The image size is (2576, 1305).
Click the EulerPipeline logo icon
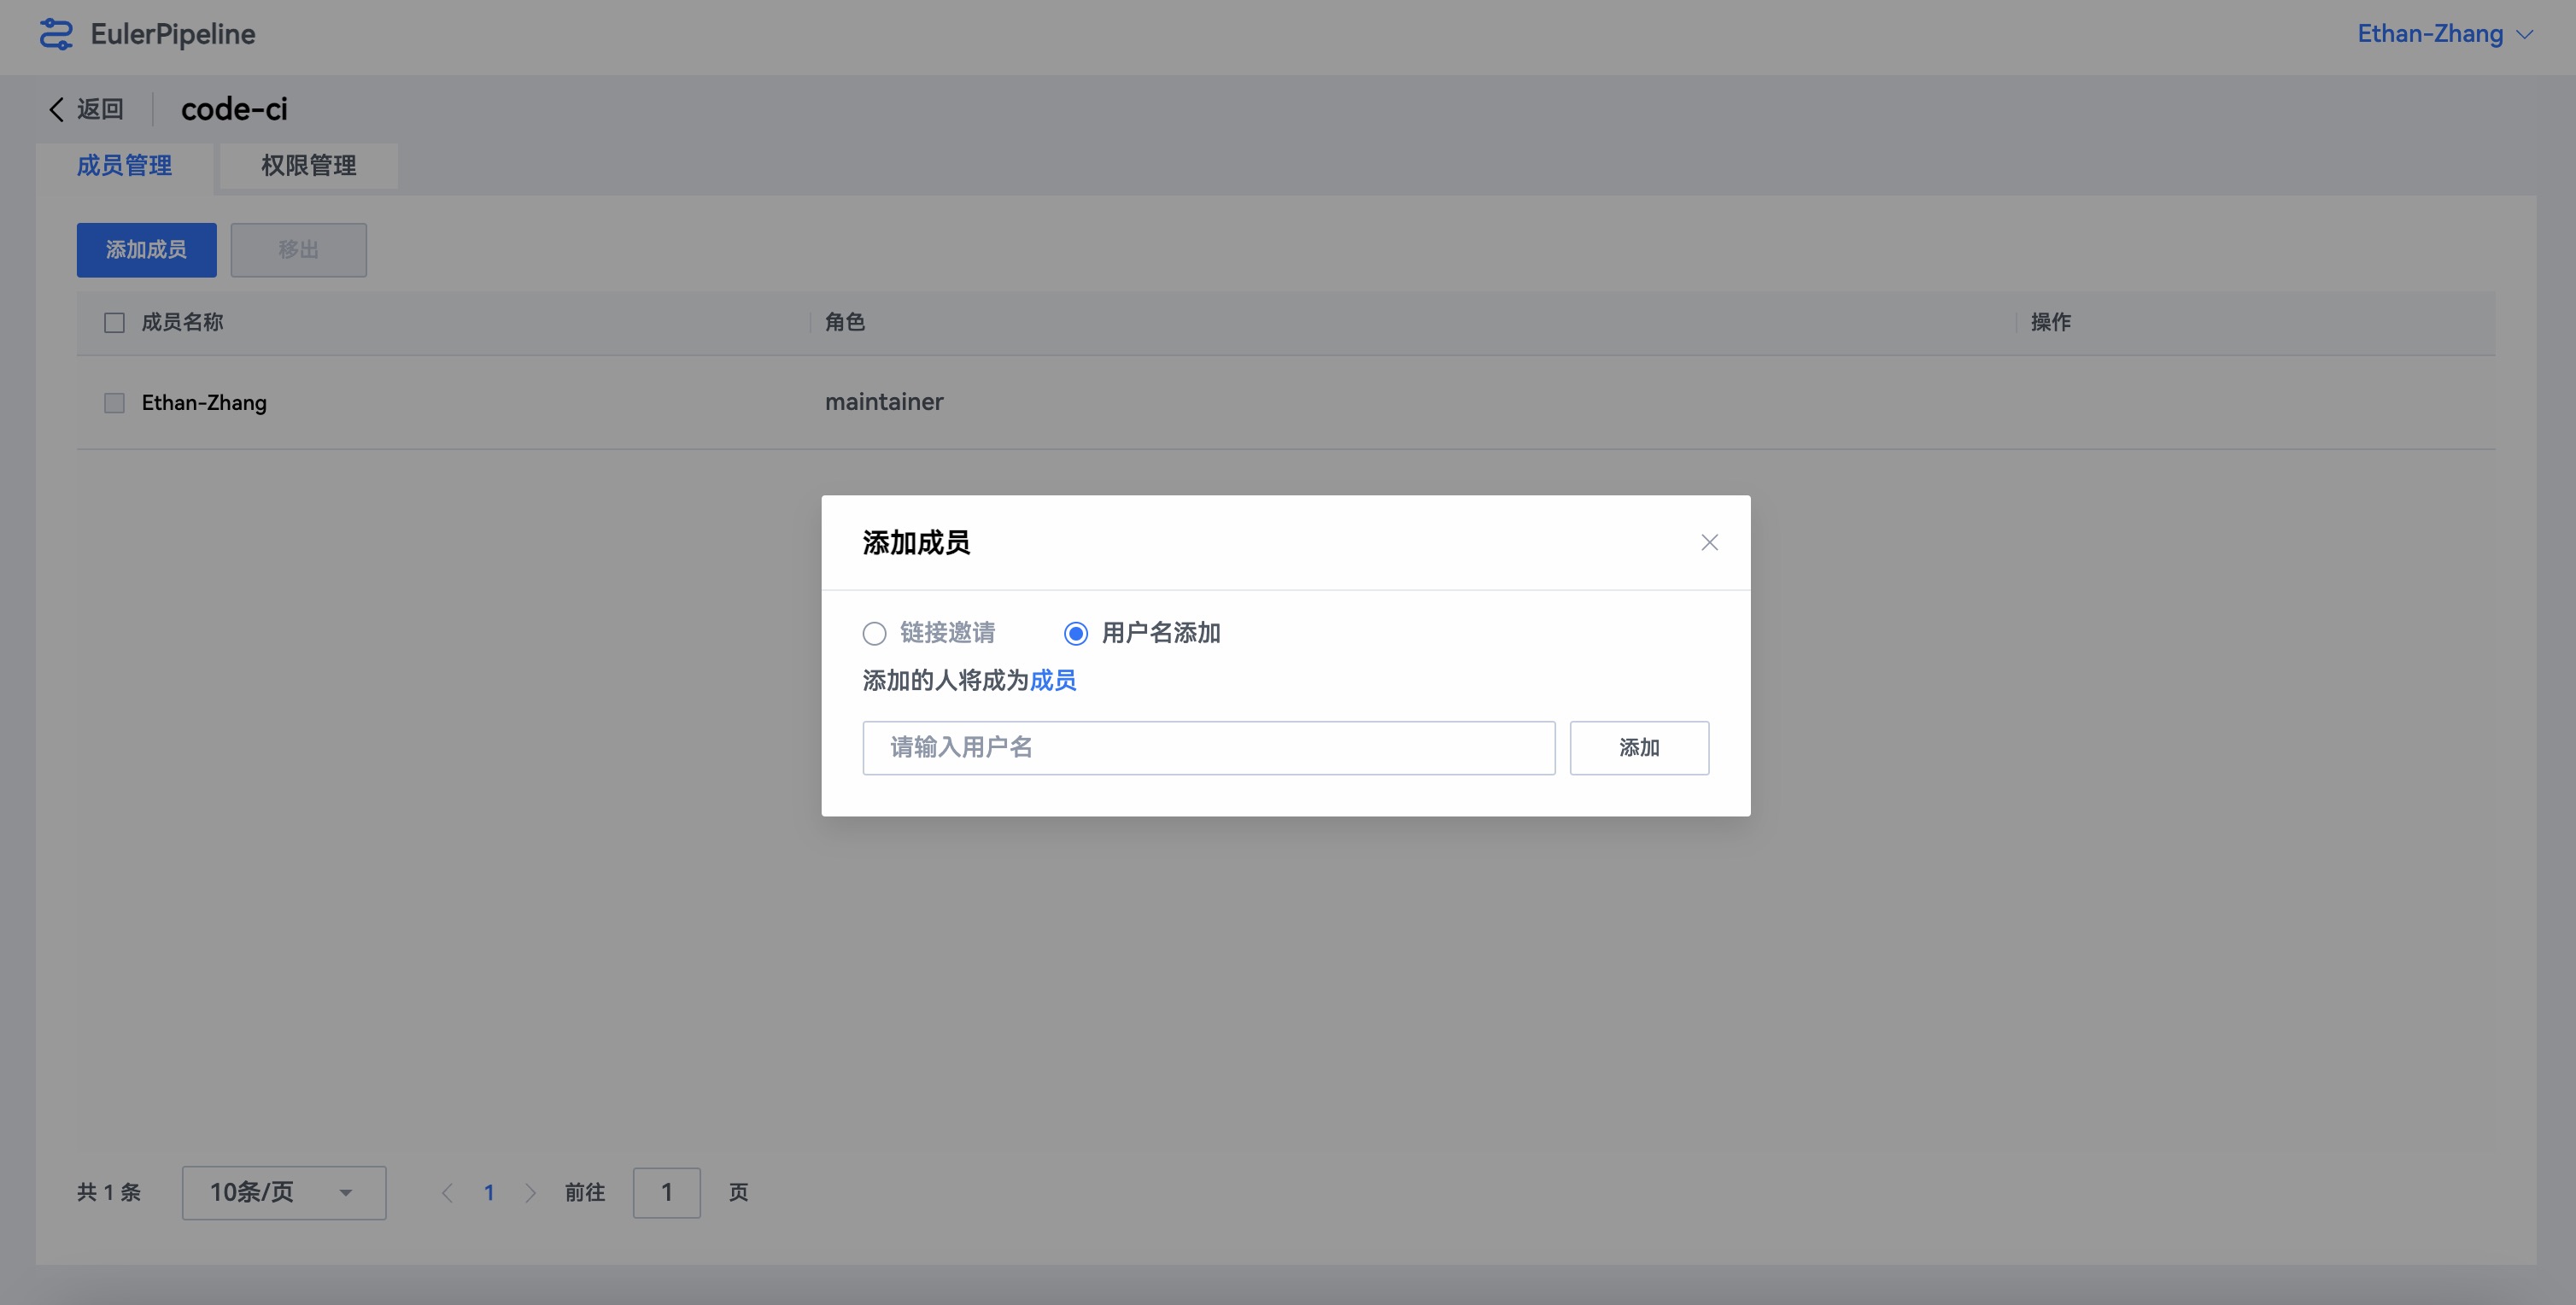(56, 34)
